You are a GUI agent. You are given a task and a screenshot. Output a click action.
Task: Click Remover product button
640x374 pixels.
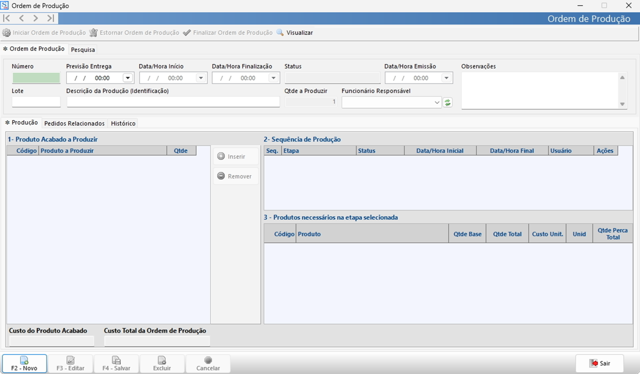pyautogui.click(x=236, y=176)
